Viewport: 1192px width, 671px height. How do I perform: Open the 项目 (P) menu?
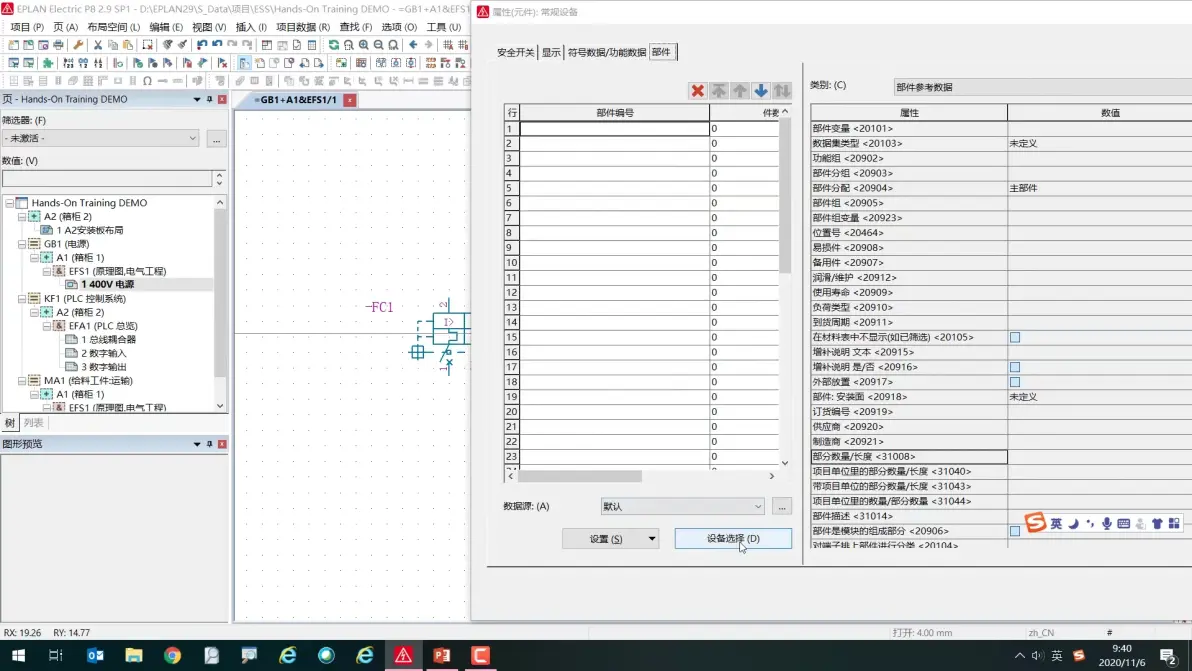pyautogui.click(x=27, y=27)
